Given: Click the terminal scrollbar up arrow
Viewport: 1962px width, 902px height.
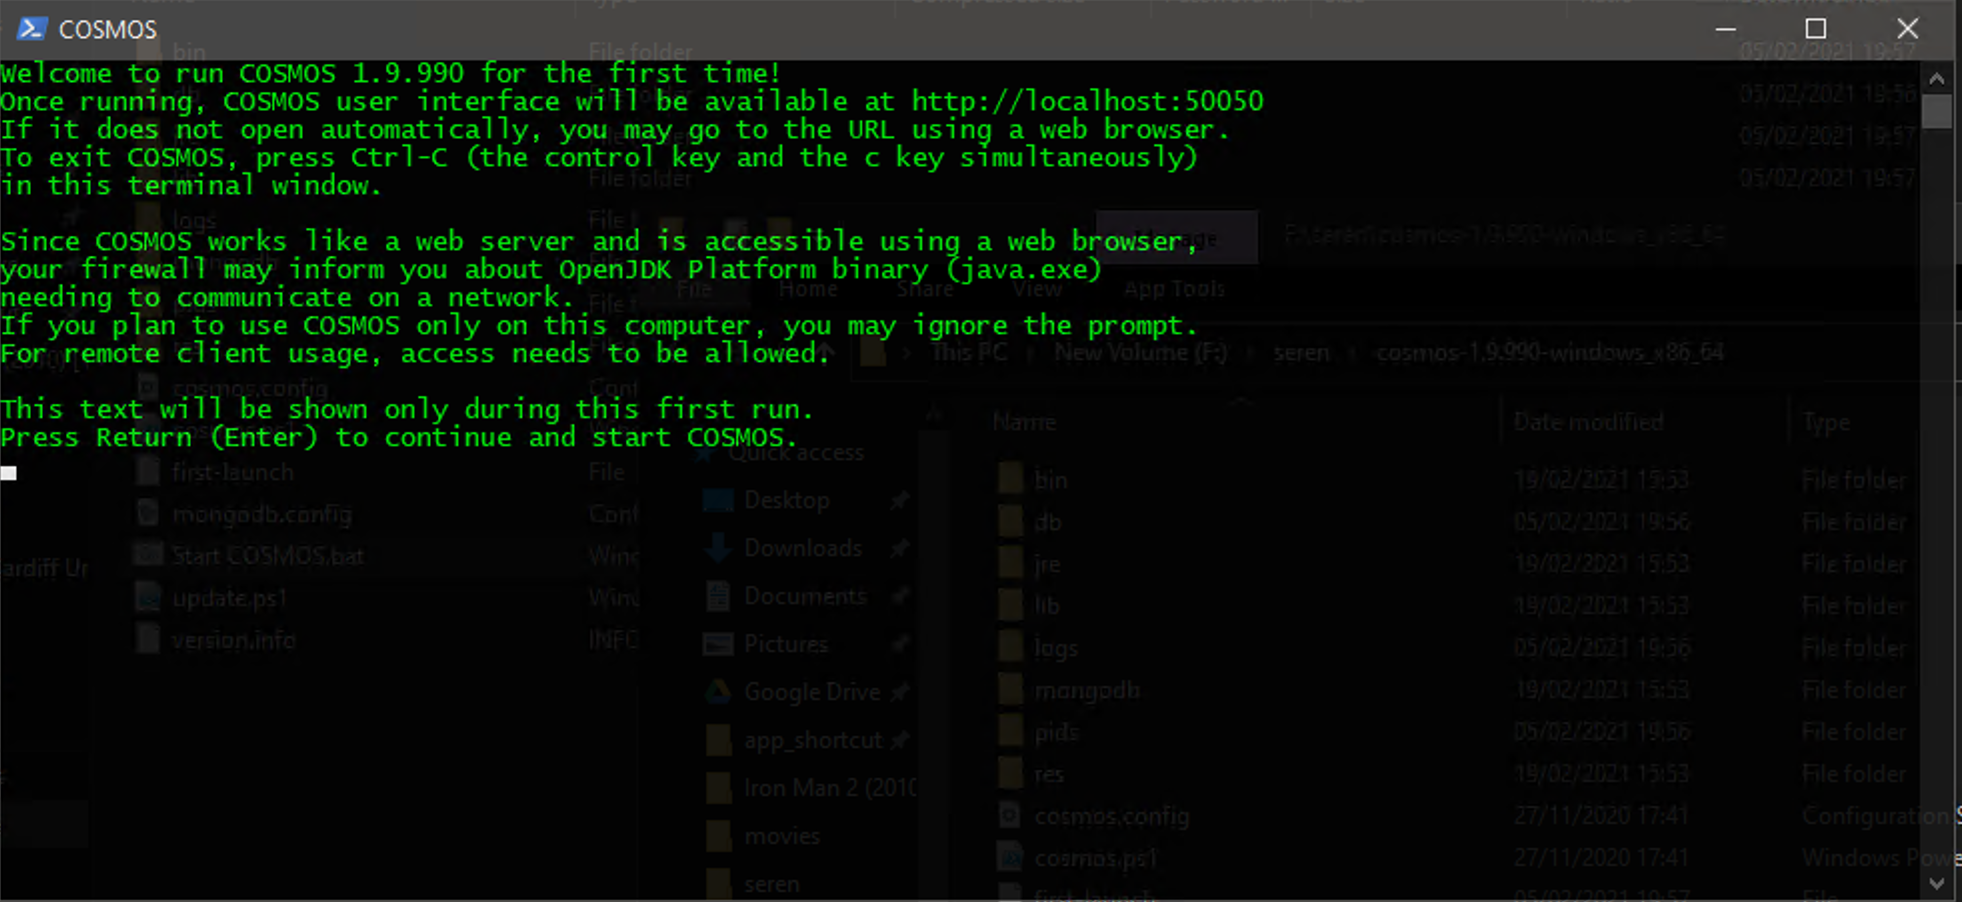Looking at the screenshot, I should point(1937,78).
